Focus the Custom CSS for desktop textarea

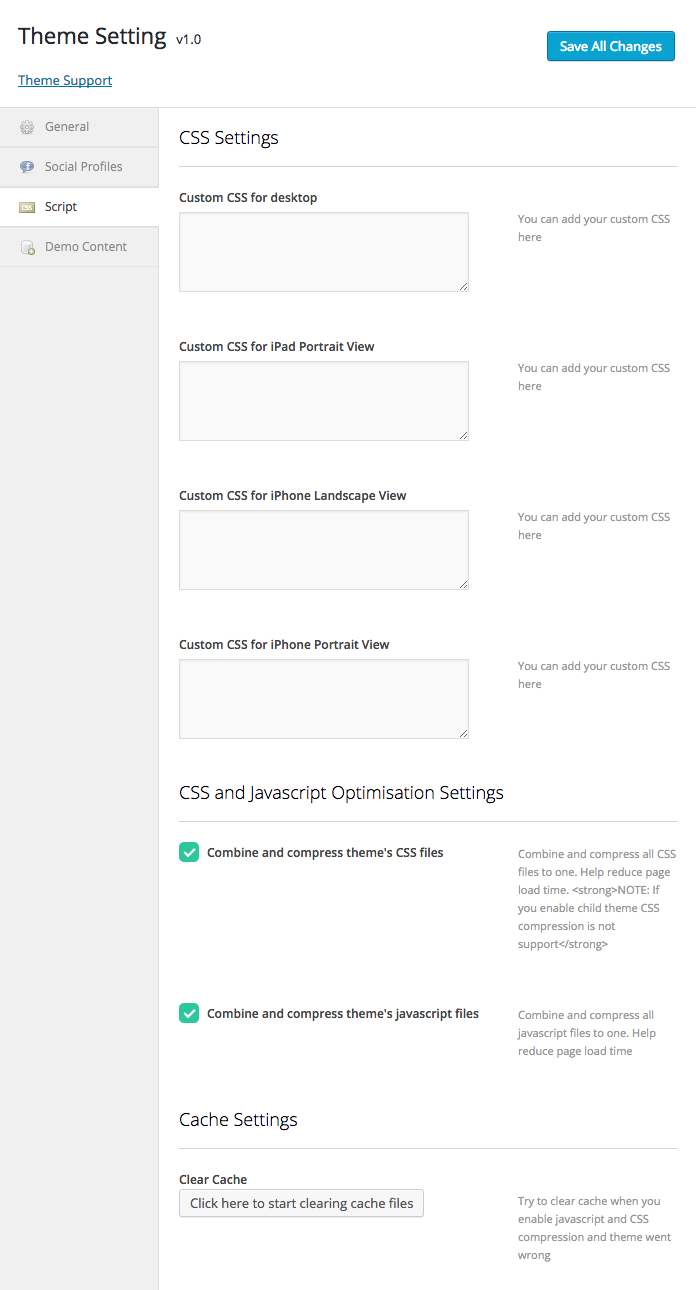pos(323,251)
